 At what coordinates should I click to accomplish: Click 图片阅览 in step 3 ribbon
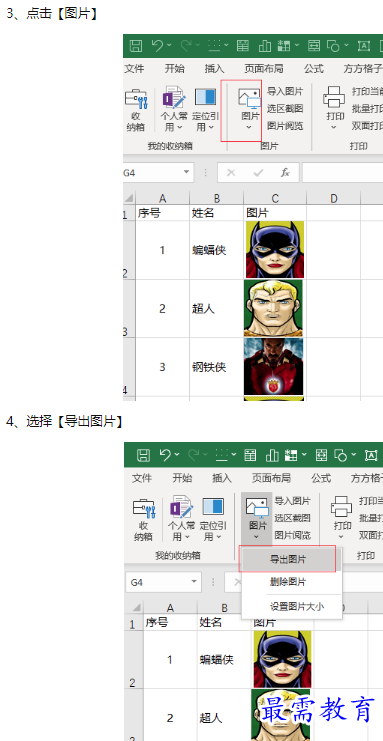(285, 126)
